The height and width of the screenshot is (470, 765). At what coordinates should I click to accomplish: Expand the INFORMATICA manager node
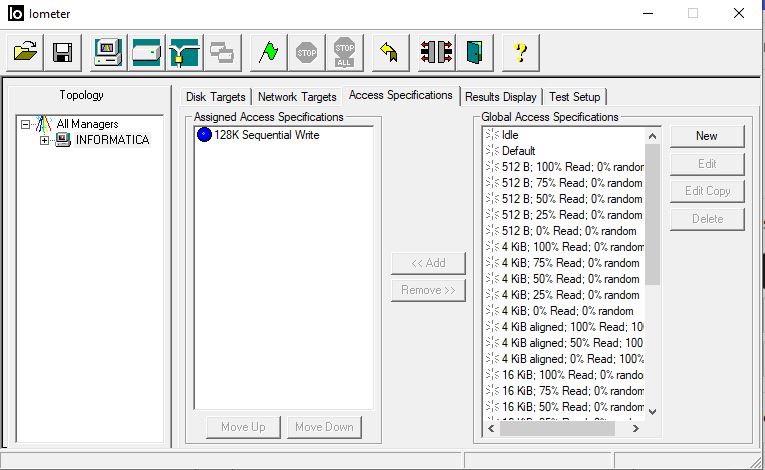coord(44,140)
